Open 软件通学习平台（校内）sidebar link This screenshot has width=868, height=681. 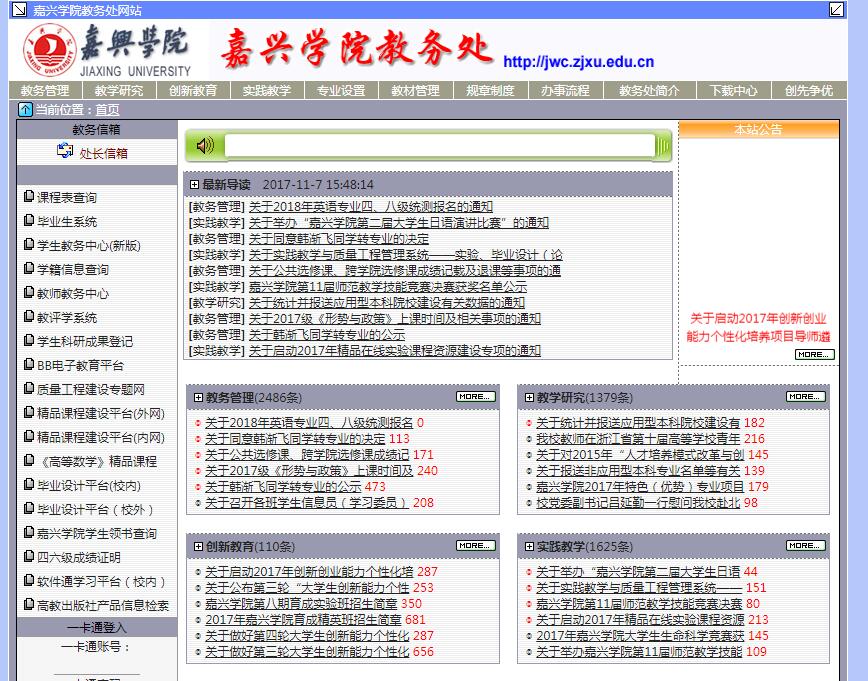pos(101,581)
